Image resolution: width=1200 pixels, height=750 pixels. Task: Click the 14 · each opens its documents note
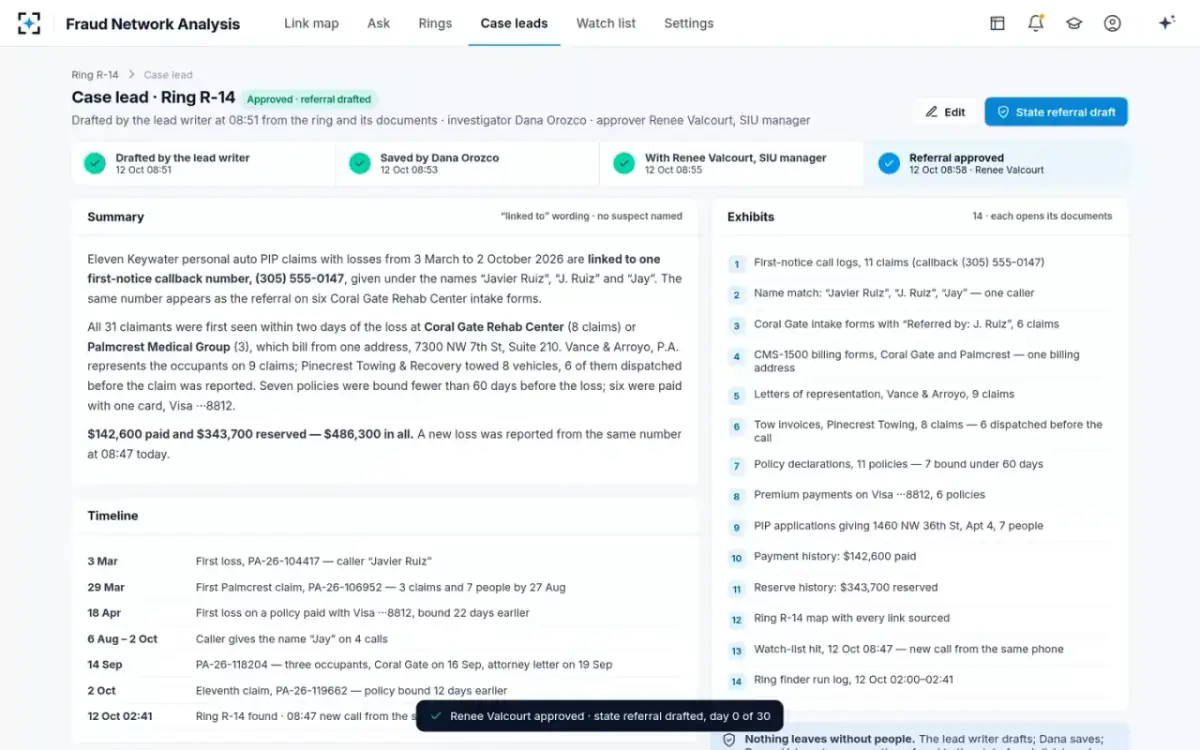[1042, 216]
